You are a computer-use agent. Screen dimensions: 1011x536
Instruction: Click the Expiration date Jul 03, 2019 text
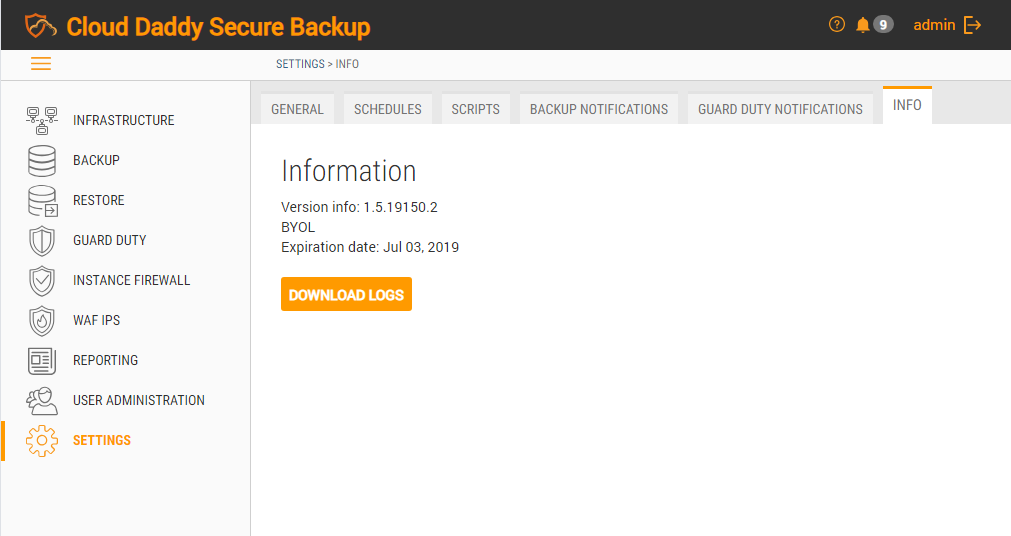click(370, 247)
